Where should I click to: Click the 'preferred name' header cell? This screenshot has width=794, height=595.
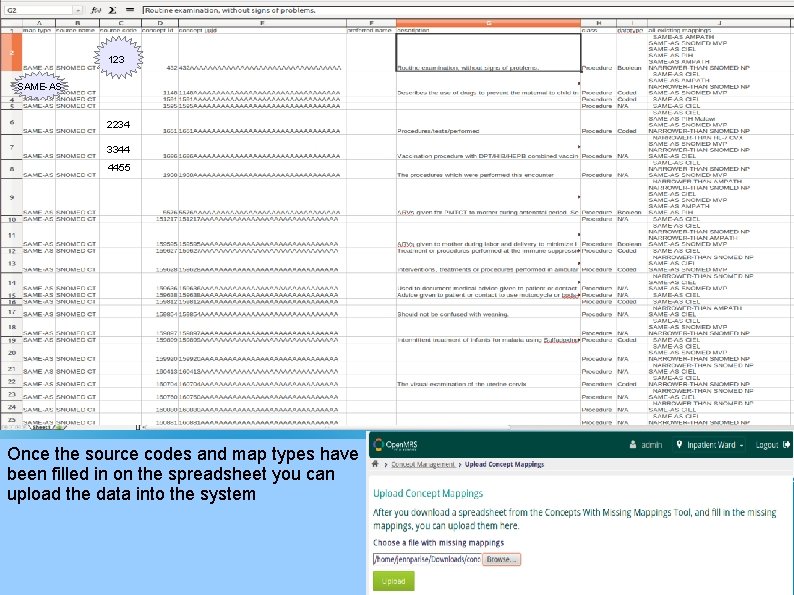point(371,30)
